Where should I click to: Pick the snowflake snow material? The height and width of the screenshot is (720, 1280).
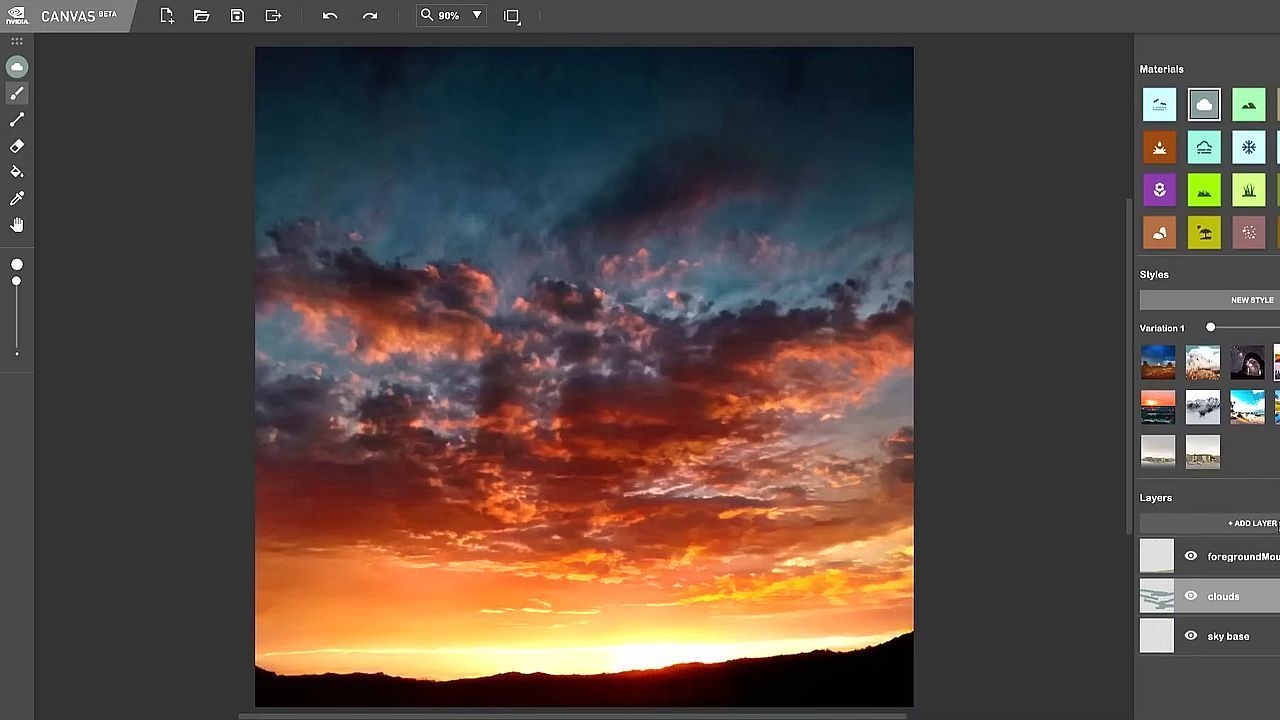pos(1249,147)
